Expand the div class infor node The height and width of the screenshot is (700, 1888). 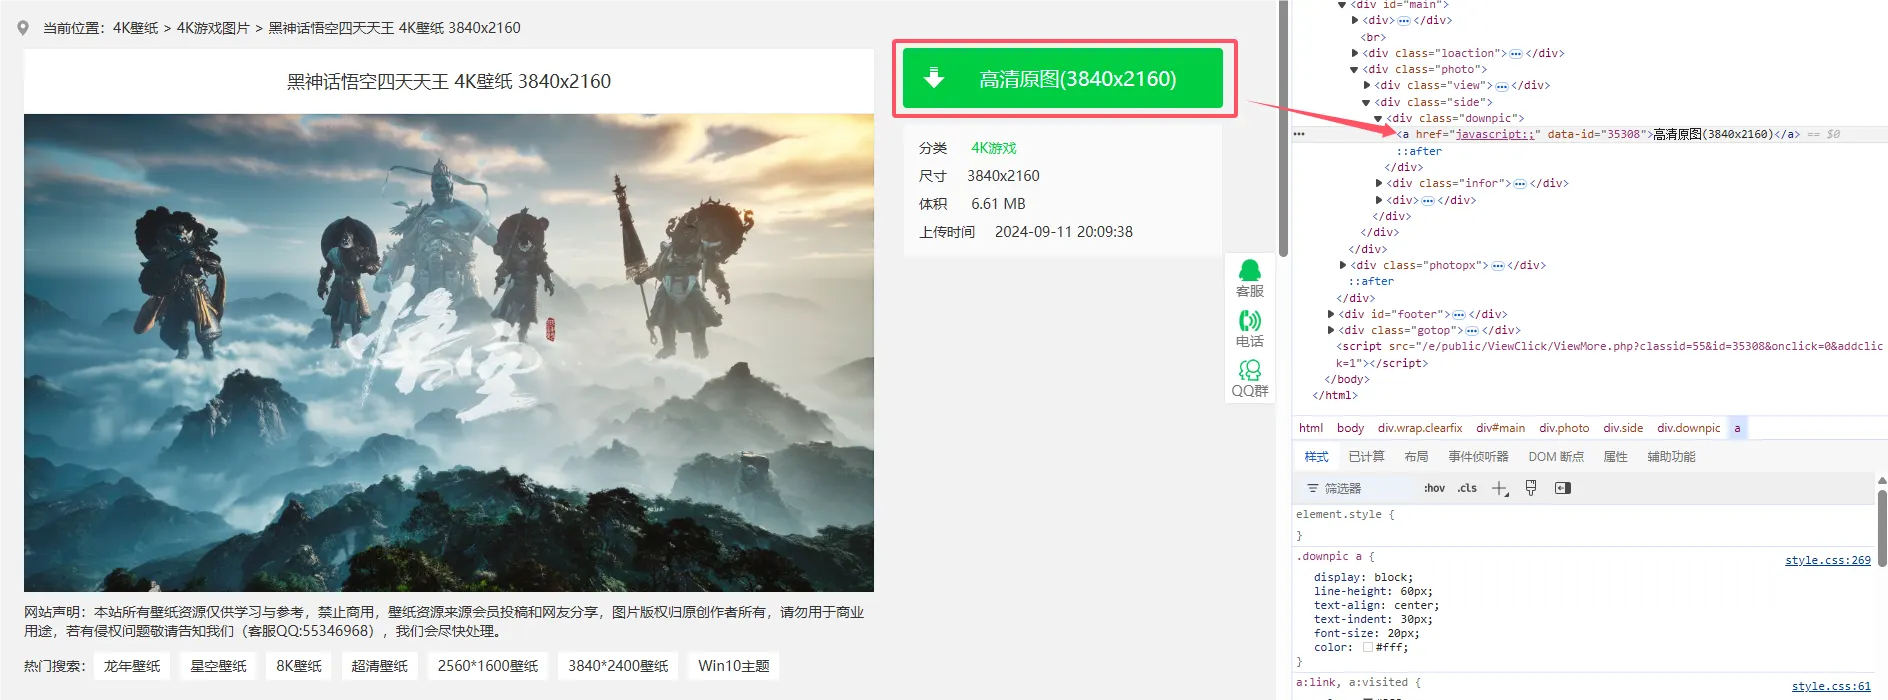coord(1379,184)
